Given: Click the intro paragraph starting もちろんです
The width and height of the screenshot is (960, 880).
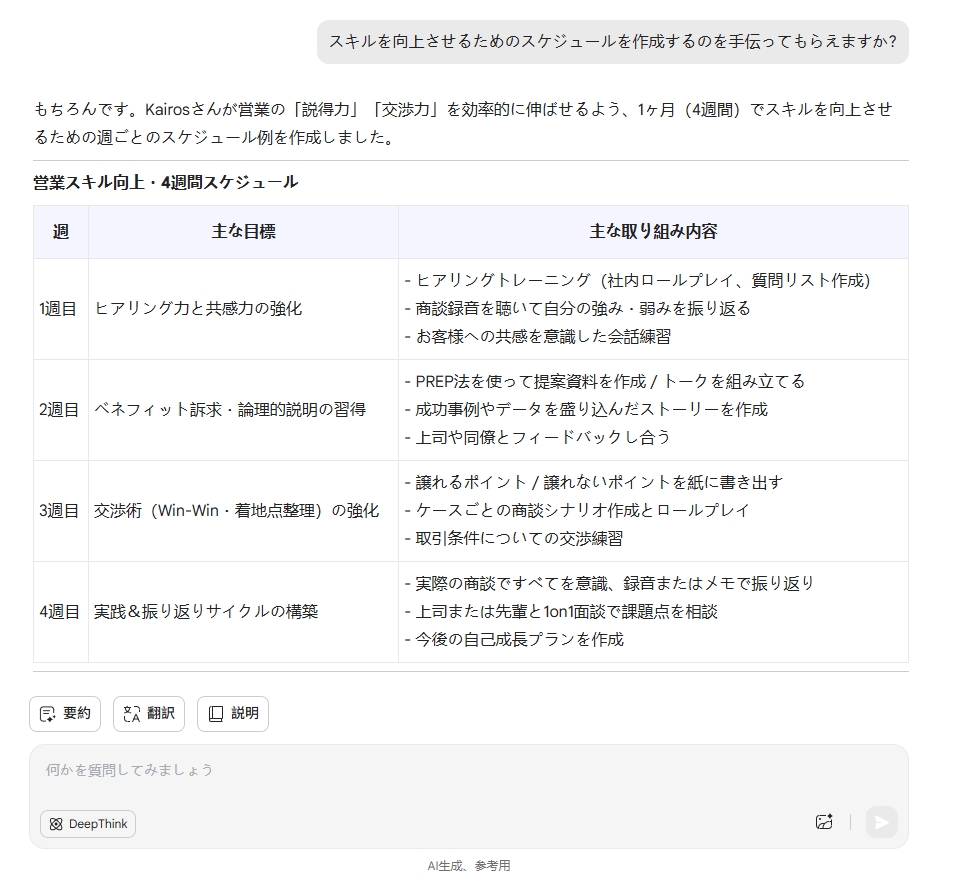Looking at the screenshot, I should click(x=463, y=123).
